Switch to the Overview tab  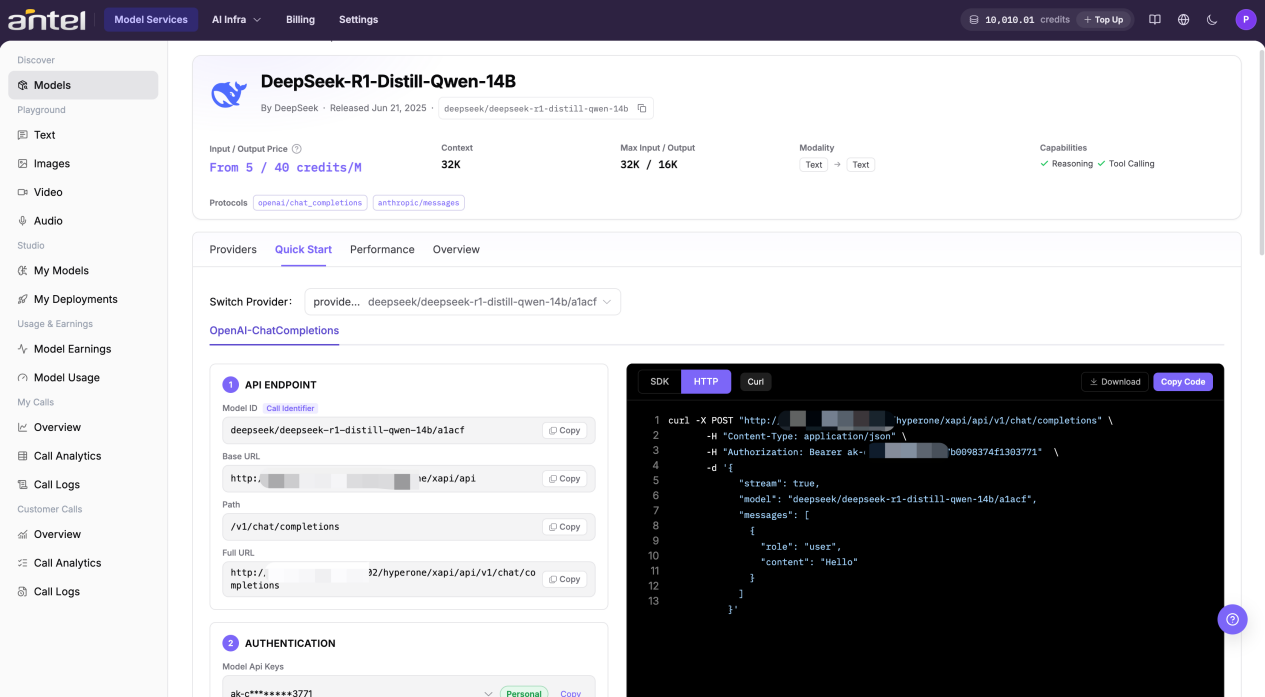click(x=456, y=249)
